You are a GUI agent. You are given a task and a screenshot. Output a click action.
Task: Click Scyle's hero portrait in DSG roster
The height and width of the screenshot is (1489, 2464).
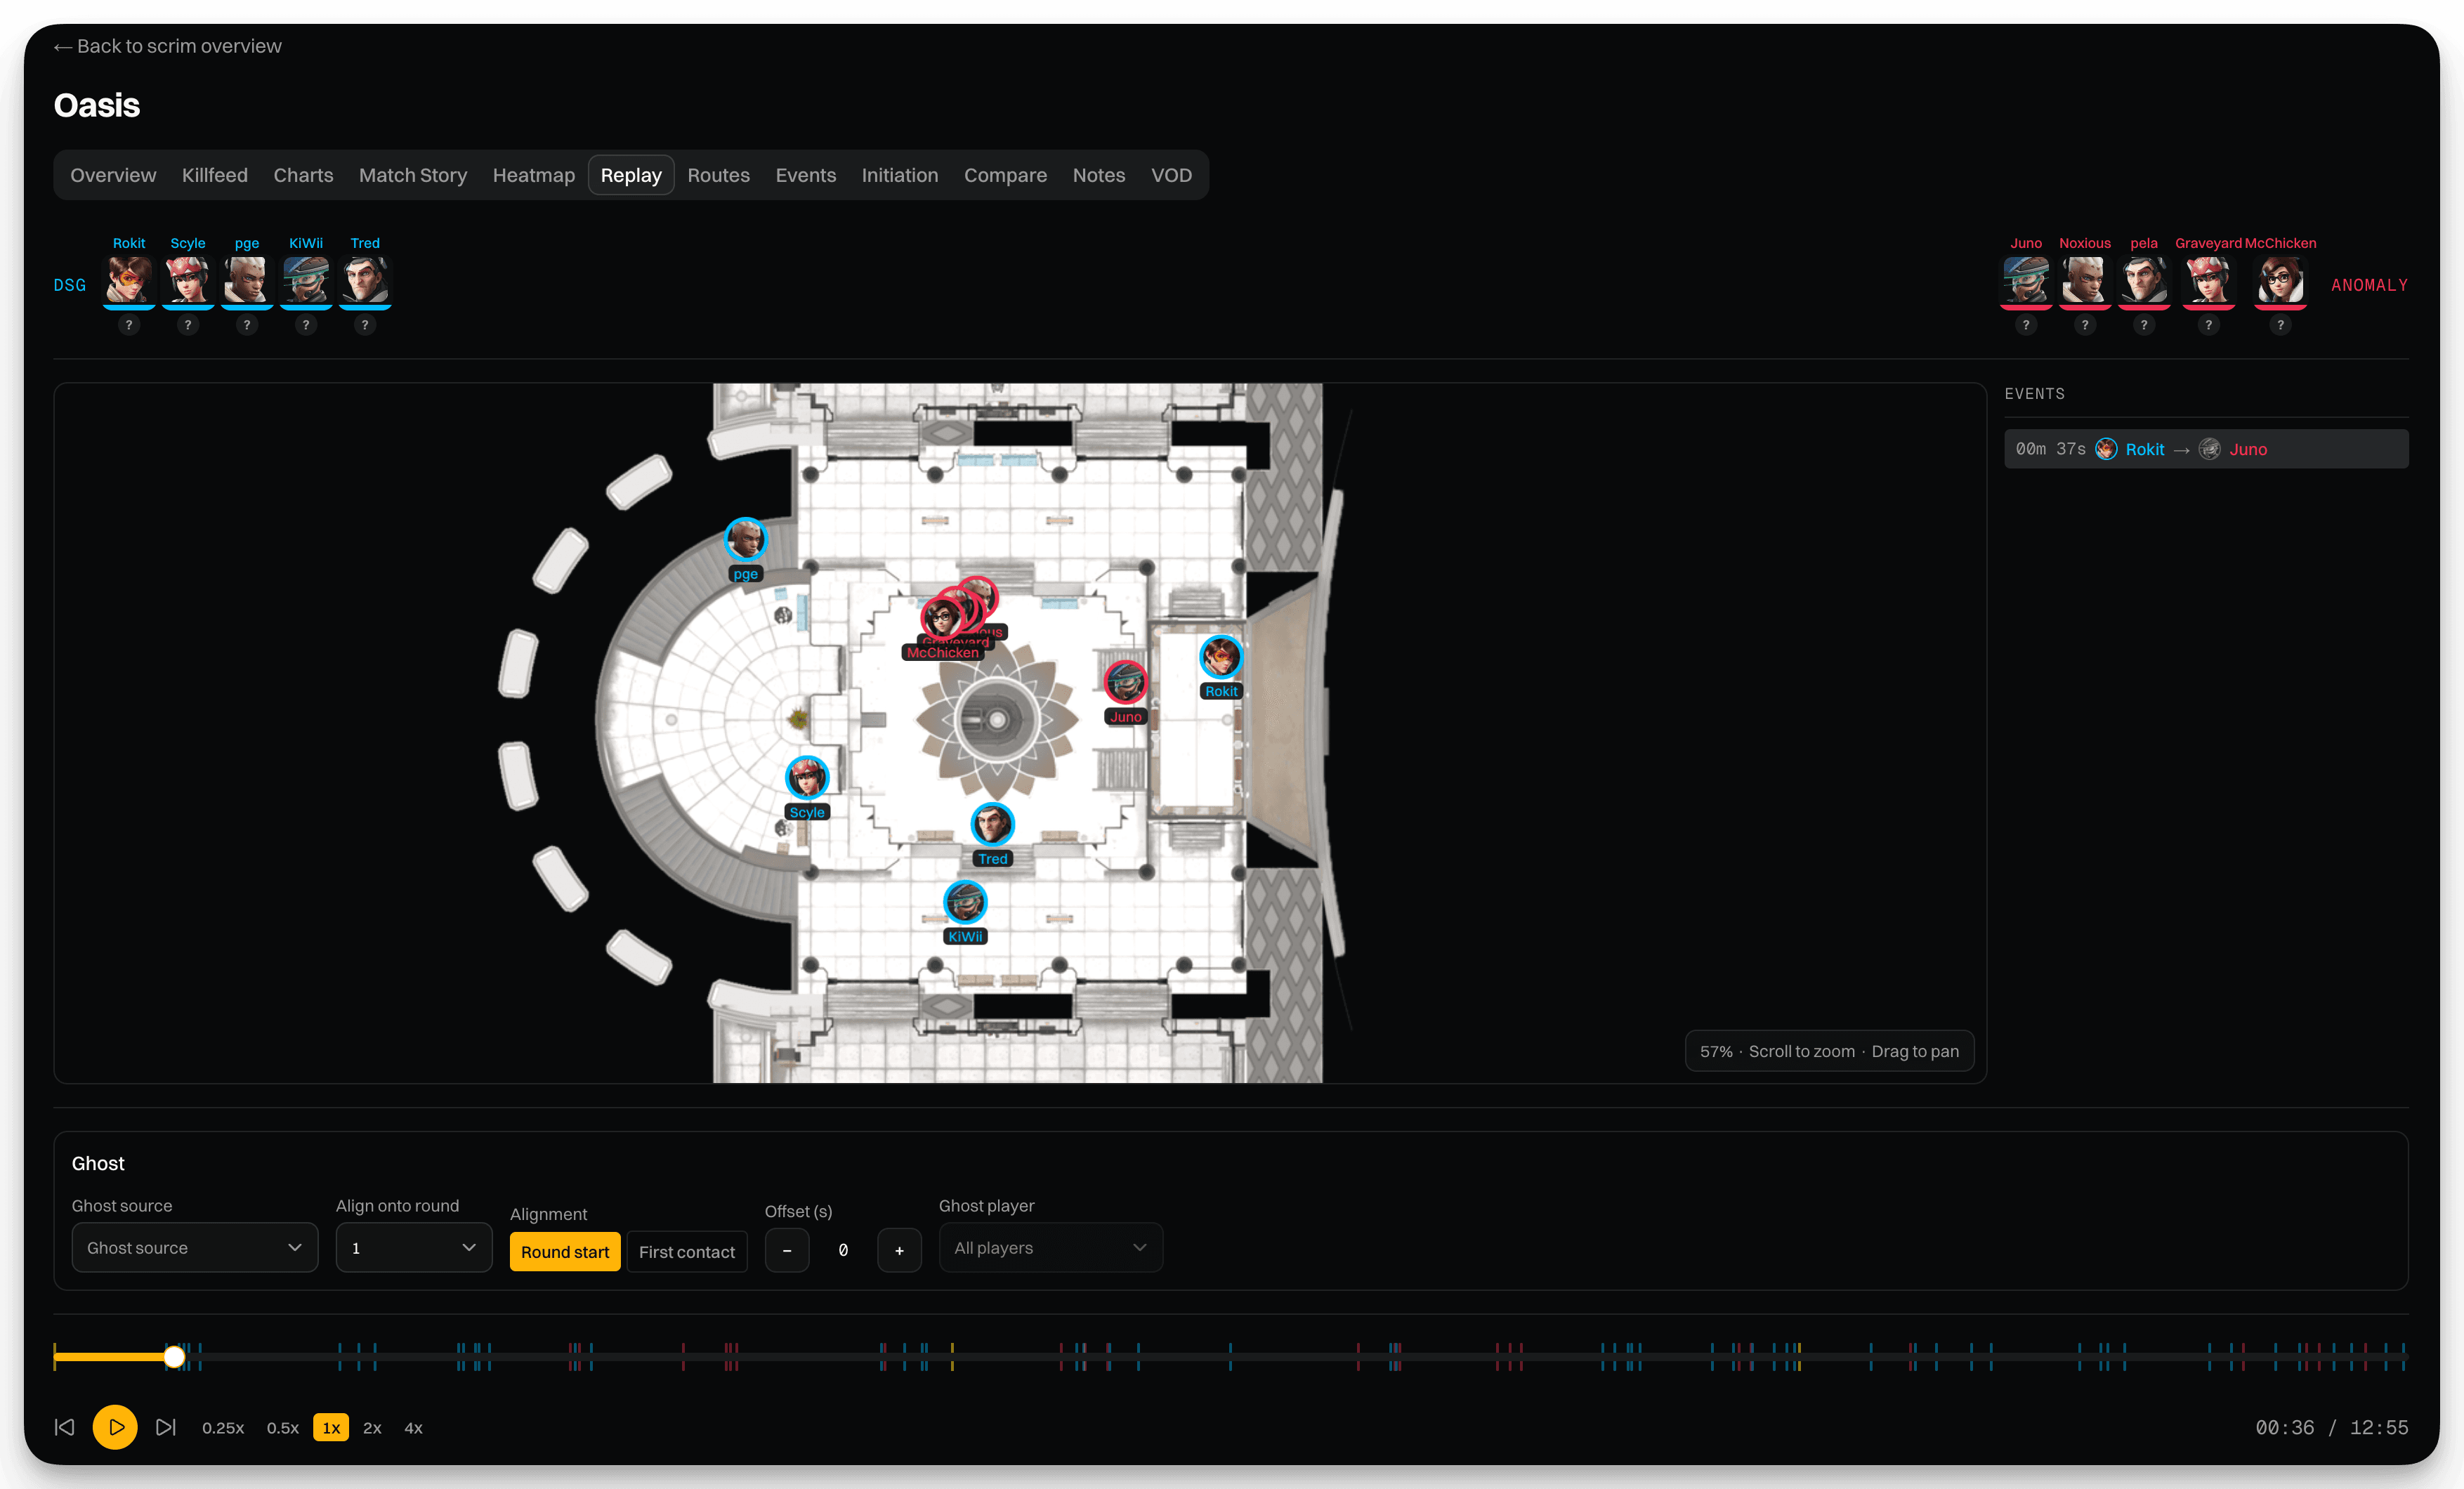coord(188,280)
